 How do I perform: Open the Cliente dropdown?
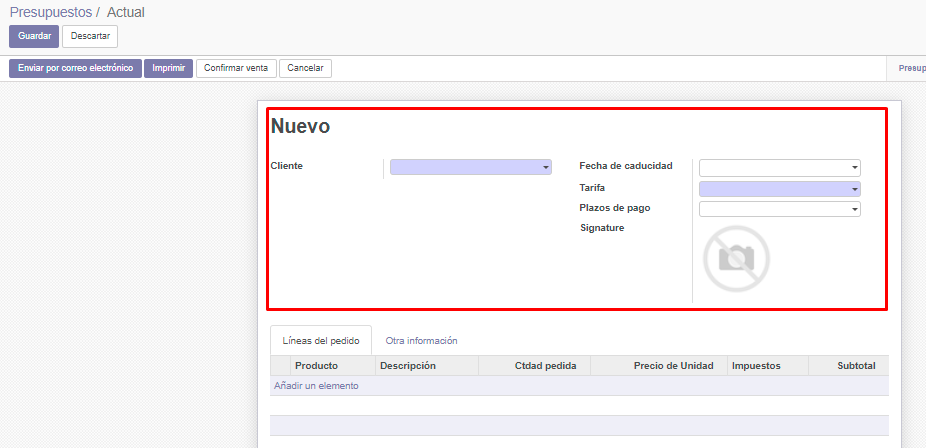point(470,167)
